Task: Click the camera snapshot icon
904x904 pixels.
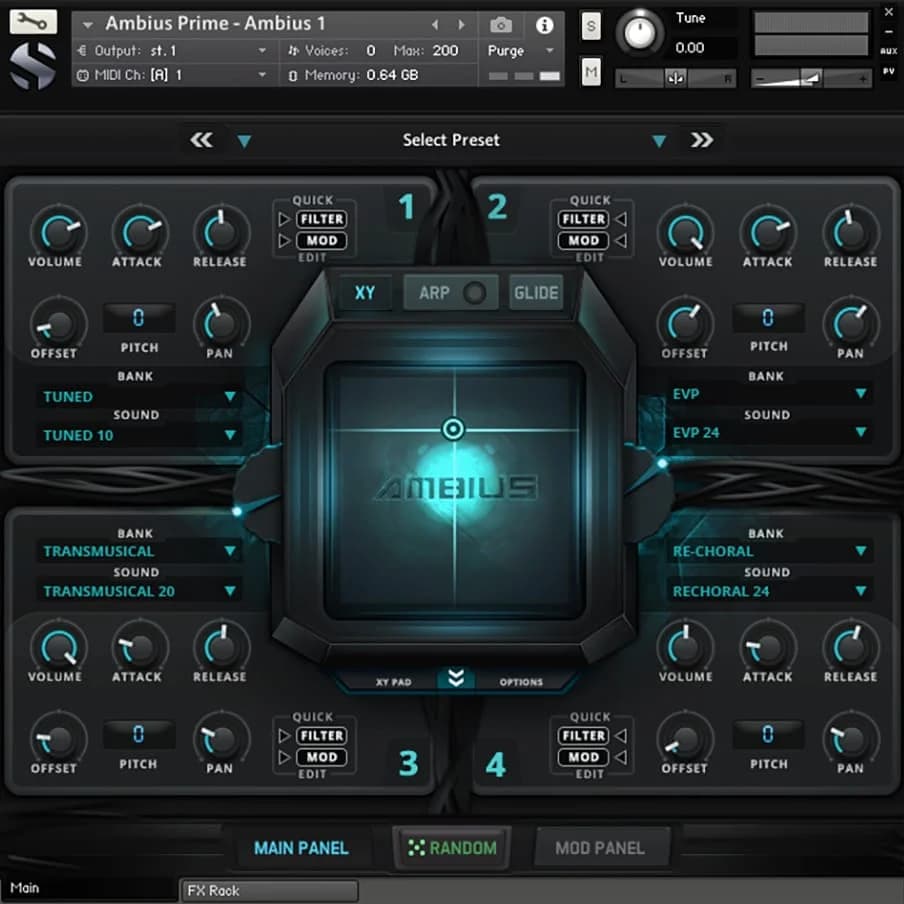Action: point(500,24)
